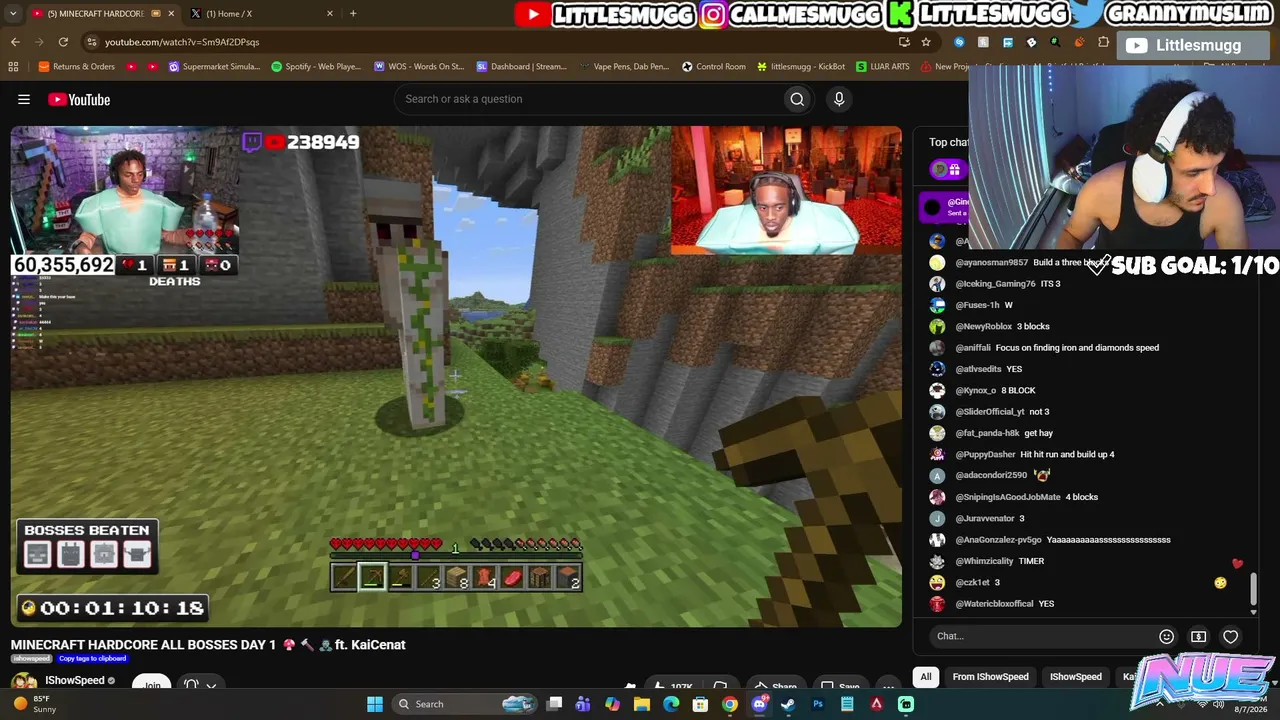Start voice search with the microphone
Image resolution: width=1280 pixels, height=720 pixels.
point(839,99)
